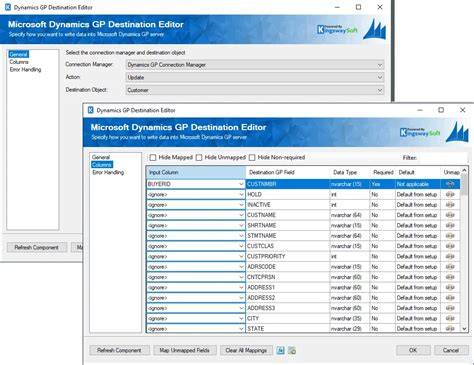Maximize the front Destination Editor window
This screenshot has height=365, width=474.
click(441, 110)
